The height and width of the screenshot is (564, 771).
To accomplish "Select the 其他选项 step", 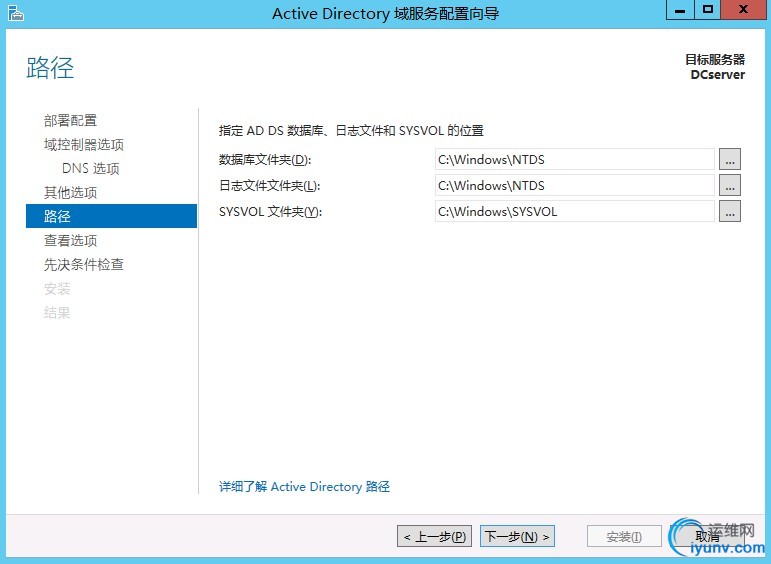I will pos(70,193).
